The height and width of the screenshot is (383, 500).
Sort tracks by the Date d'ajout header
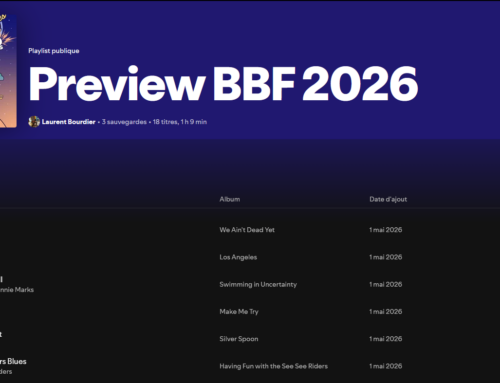click(x=388, y=199)
